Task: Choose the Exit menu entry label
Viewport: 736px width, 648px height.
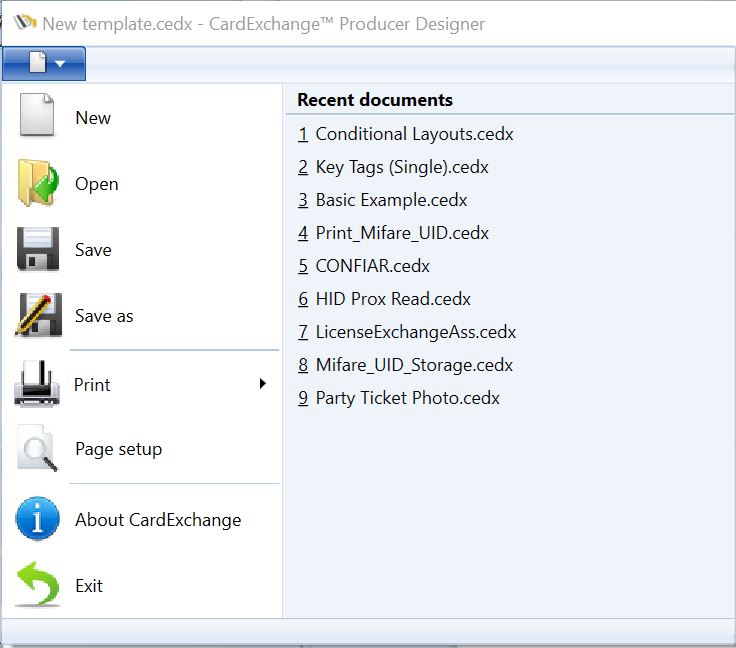Action: point(89,586)
